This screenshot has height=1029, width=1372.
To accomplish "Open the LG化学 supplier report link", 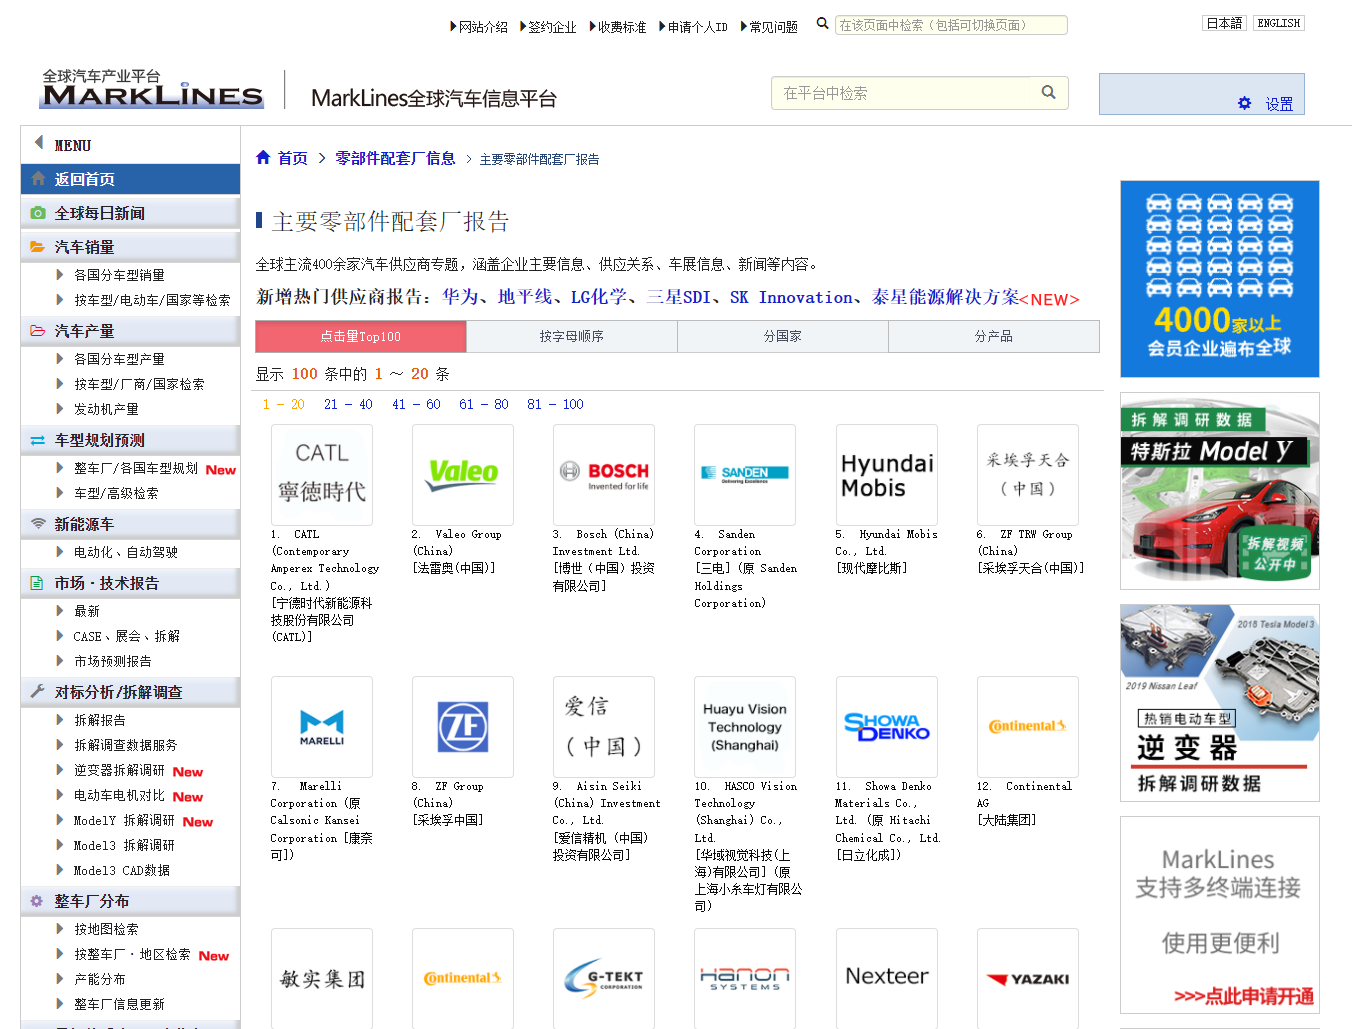I will pos(599,297).
